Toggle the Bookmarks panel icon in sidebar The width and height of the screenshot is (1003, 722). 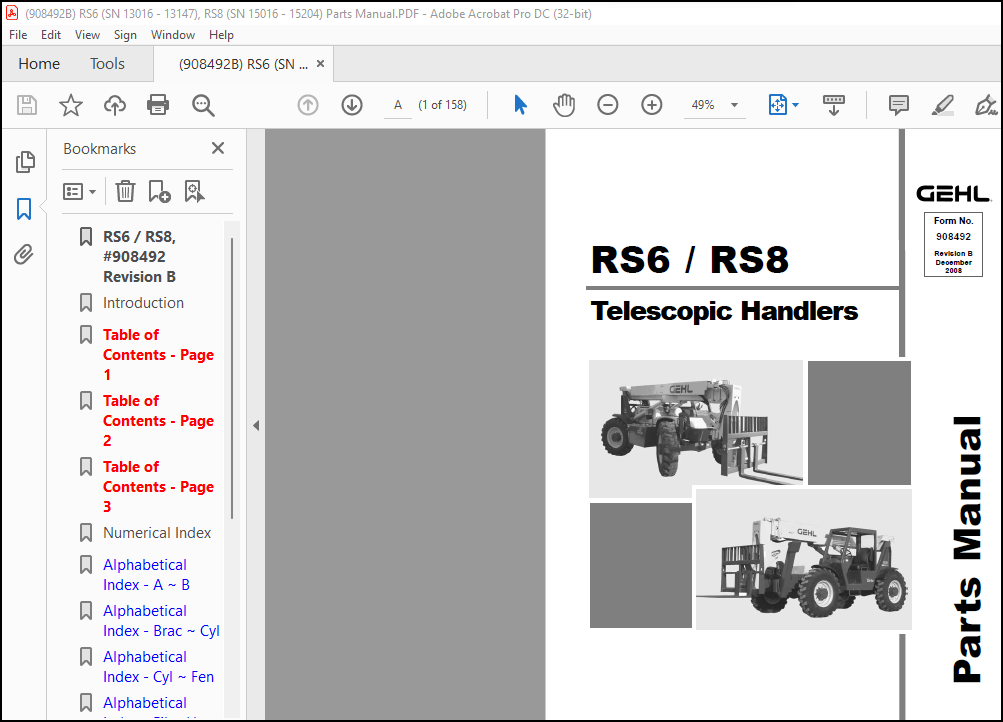coord(24,208)
